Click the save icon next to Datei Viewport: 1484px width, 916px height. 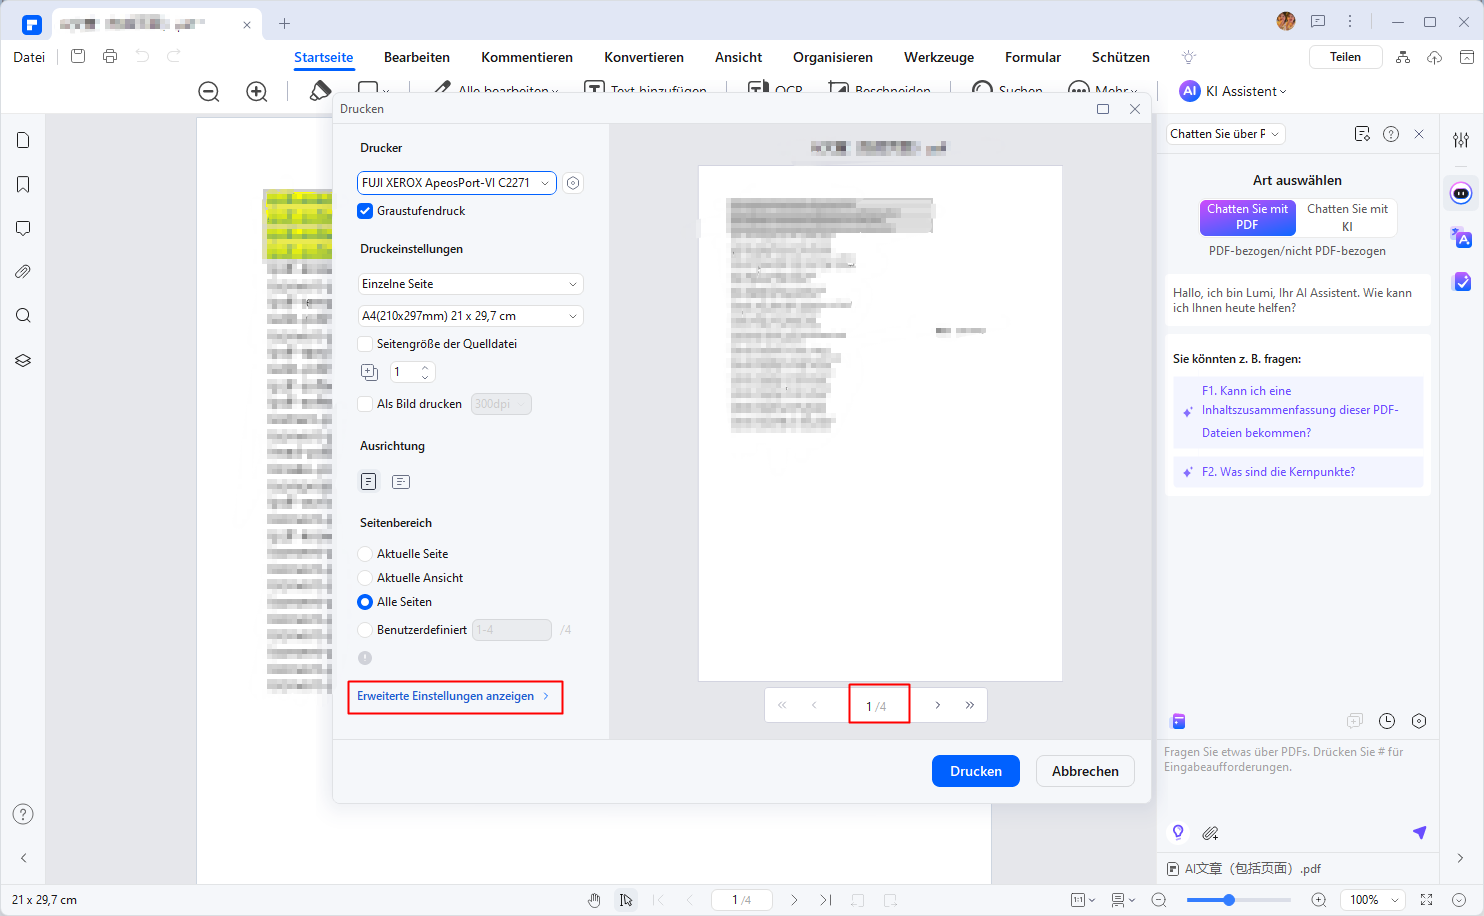(x=78, y=56)
